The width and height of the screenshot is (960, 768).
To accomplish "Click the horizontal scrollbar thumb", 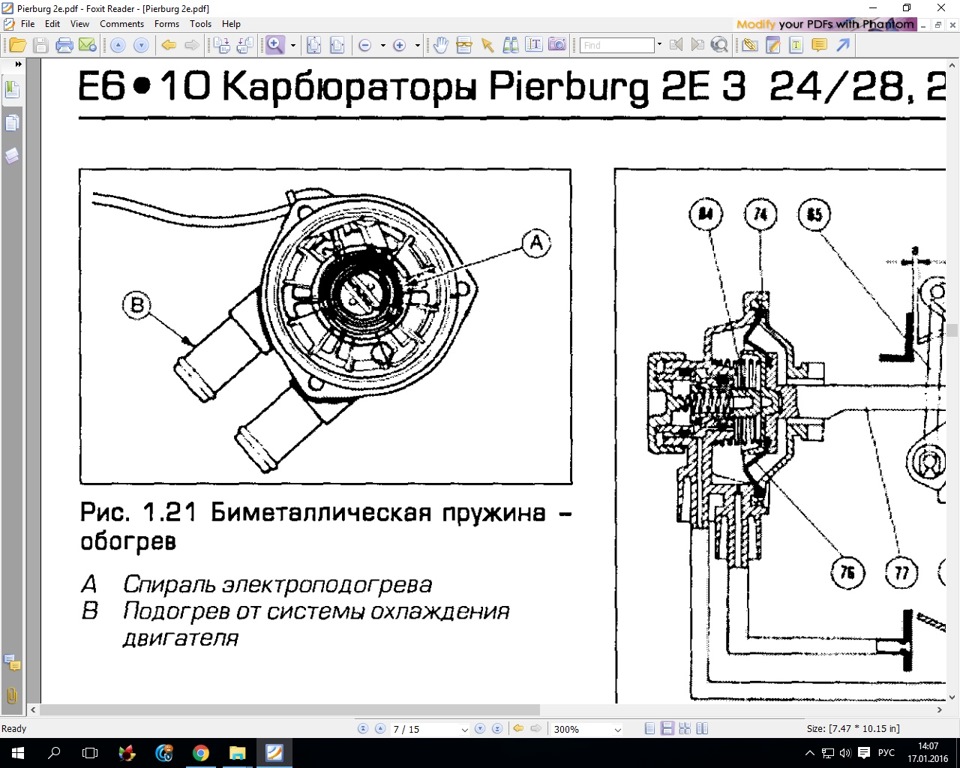I will [x=290, y=710].
